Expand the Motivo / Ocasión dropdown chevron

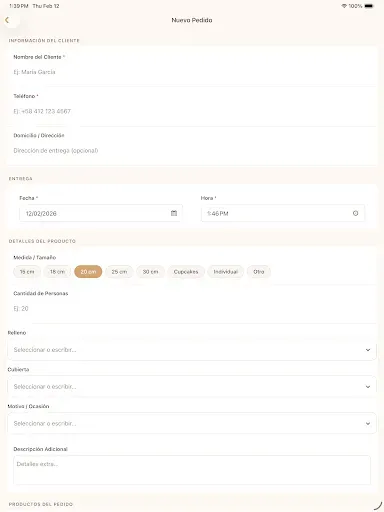pos(368,423)
